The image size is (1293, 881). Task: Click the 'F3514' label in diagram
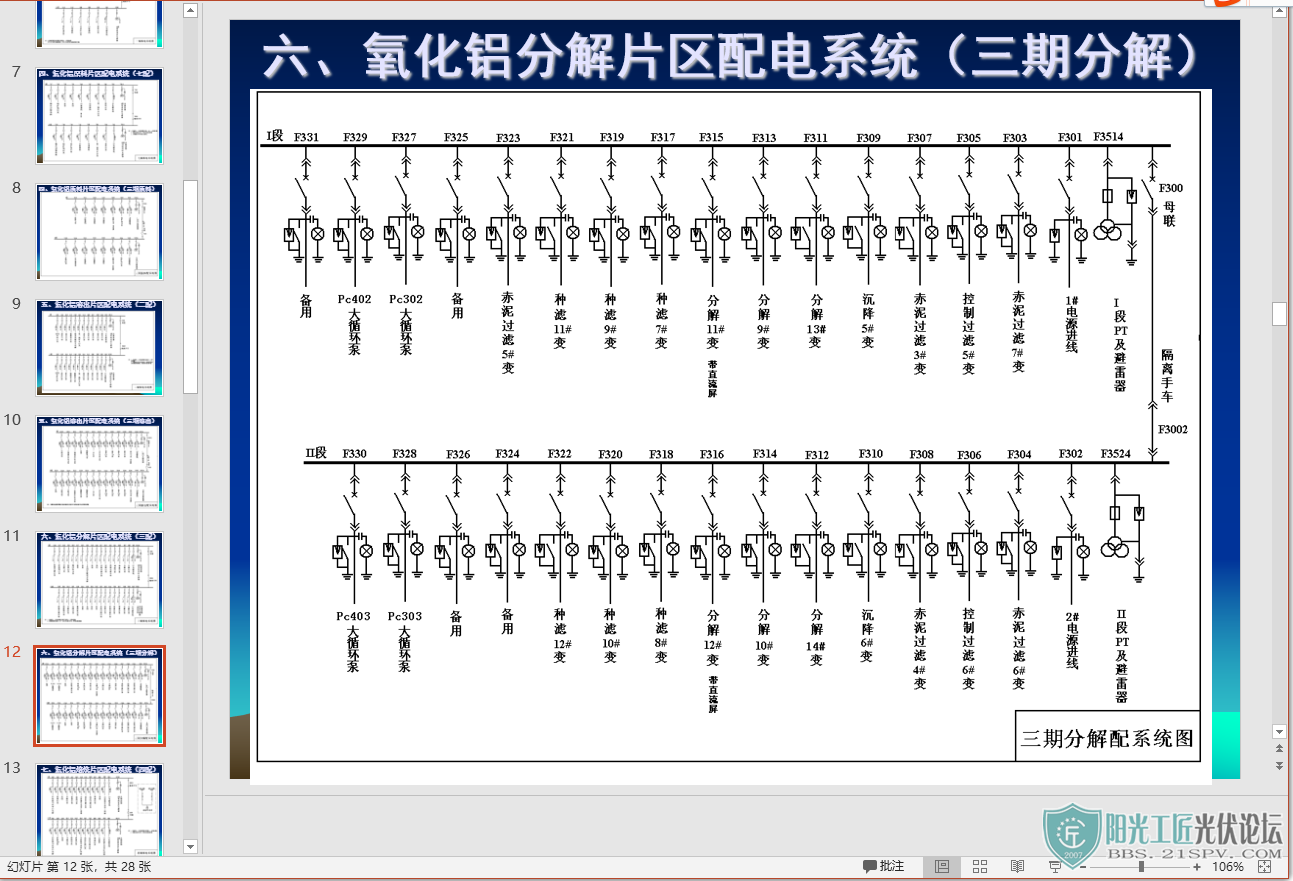coord(1108,137)
